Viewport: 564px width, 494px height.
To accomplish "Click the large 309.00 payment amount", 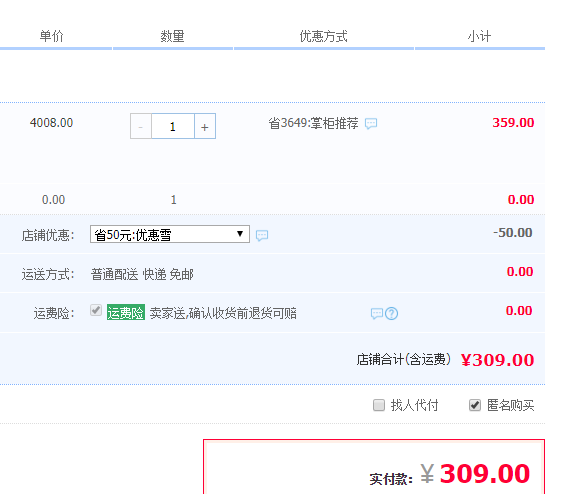I will coord(485,473).
